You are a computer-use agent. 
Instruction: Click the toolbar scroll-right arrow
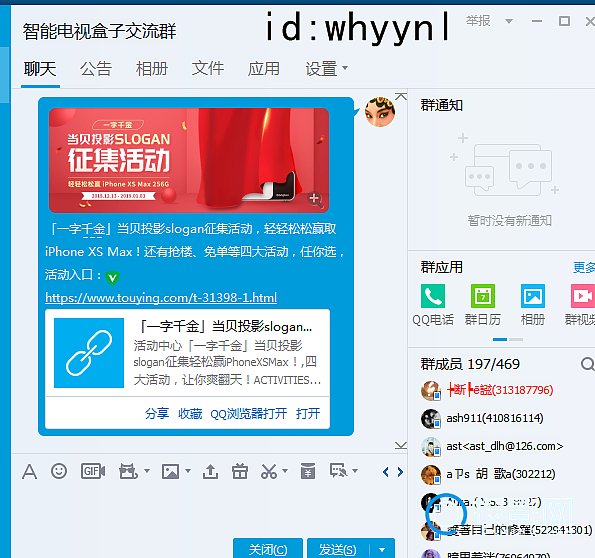pyautogui.click(x=400, y=472)
